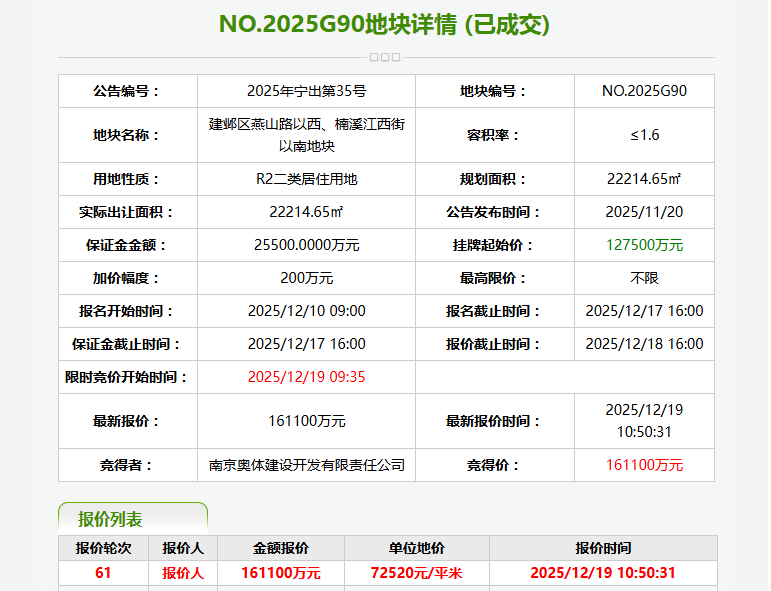
Task: Click the 限时竞价开始时间 label
Action: point(127,377)
